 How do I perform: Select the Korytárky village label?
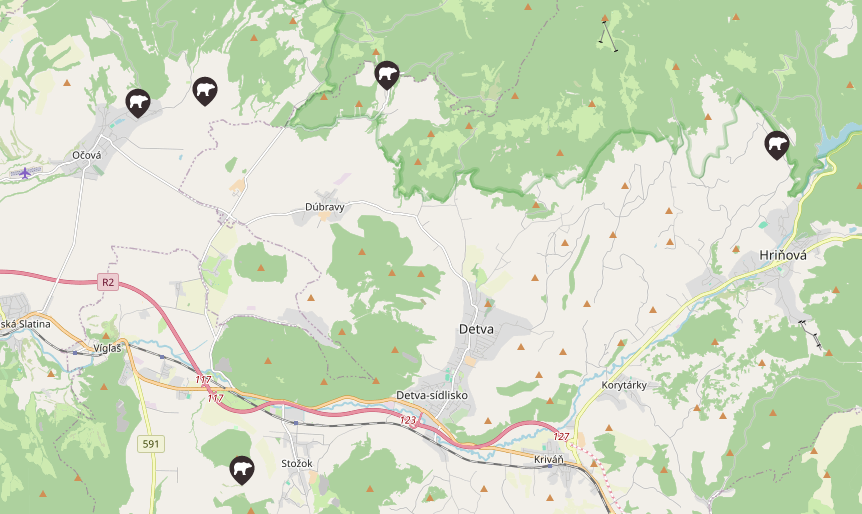tap(624, 385)
